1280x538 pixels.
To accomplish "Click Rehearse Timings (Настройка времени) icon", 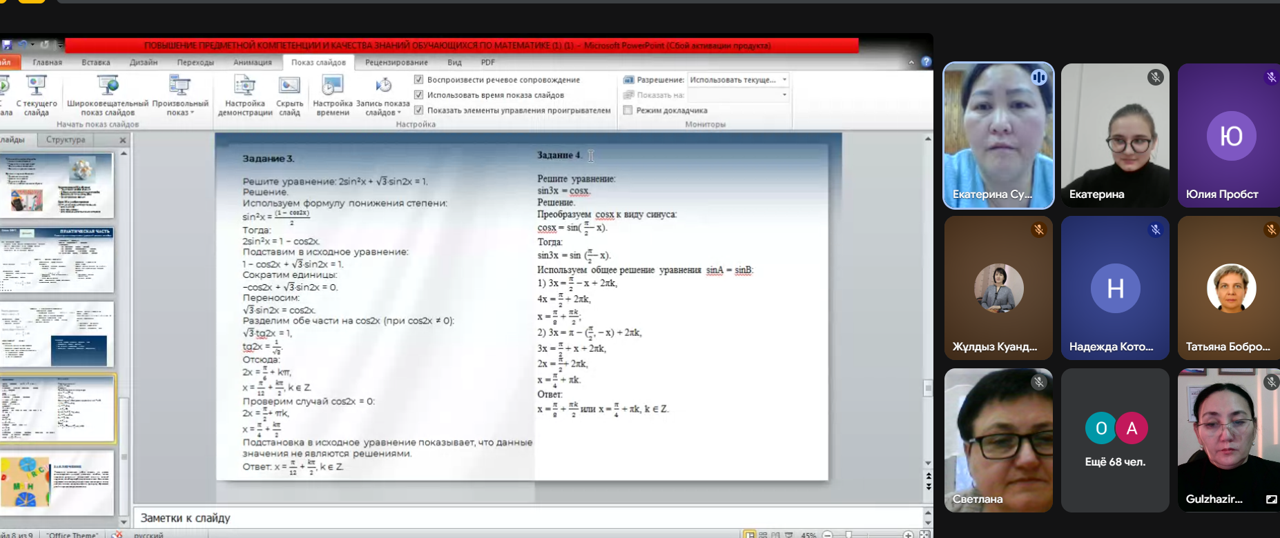I will [x=332, y=93].
